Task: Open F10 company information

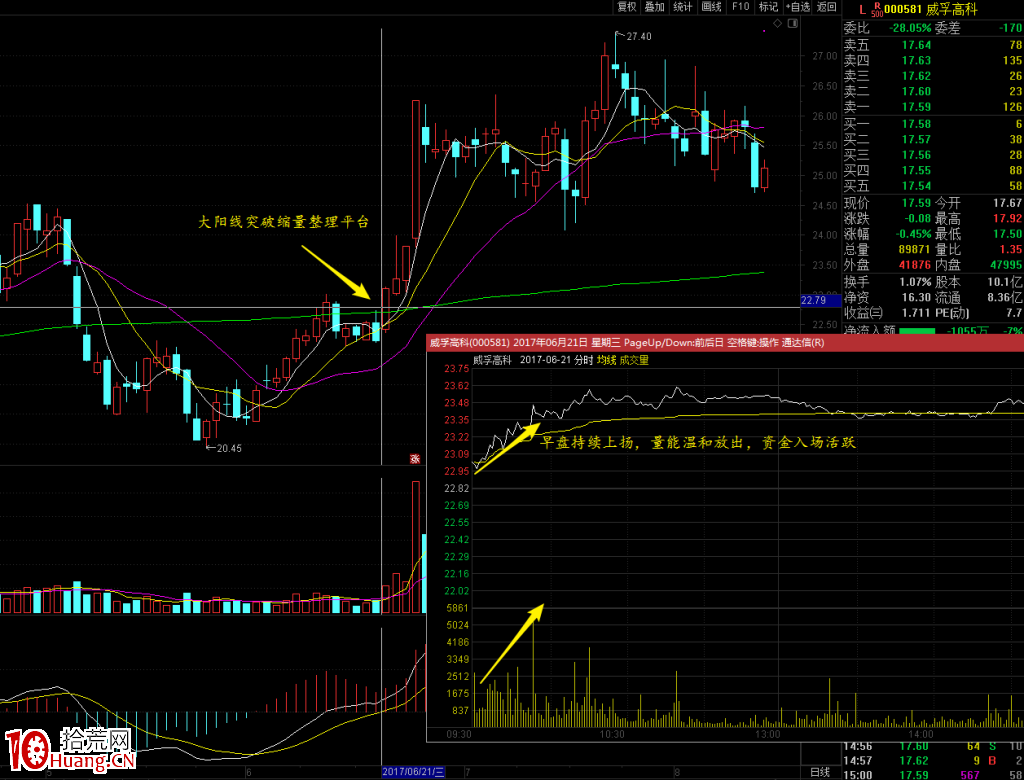Action: click(740, 7)
